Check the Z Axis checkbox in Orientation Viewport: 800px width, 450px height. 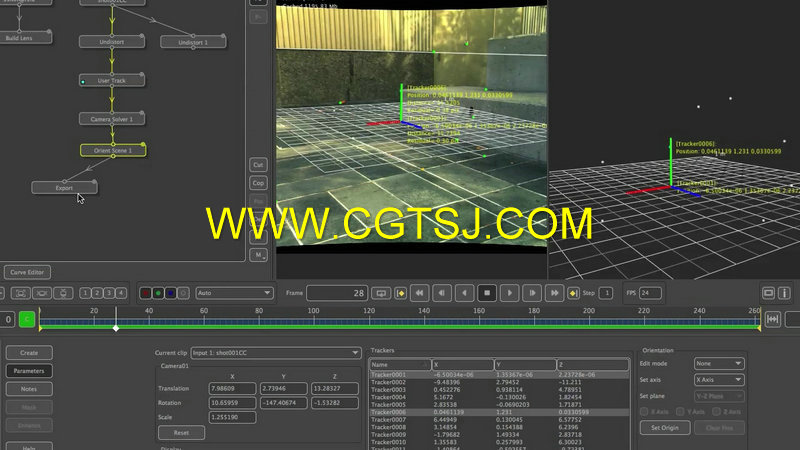tap(716, 411)
